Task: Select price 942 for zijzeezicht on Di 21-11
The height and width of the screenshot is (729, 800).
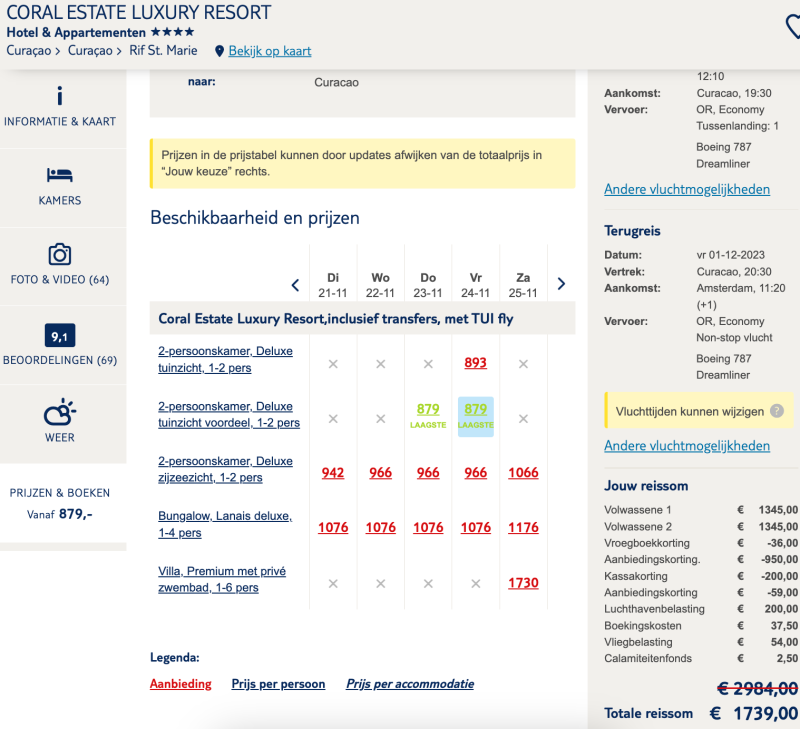Action: [x=333, y=473]
